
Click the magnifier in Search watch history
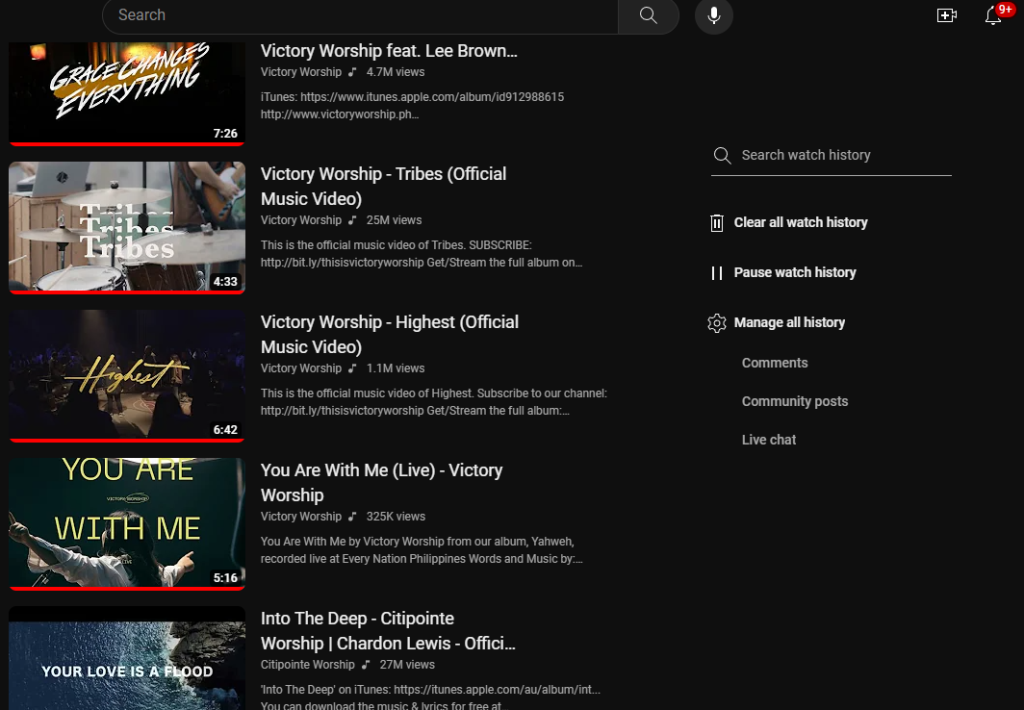(722, 155)
